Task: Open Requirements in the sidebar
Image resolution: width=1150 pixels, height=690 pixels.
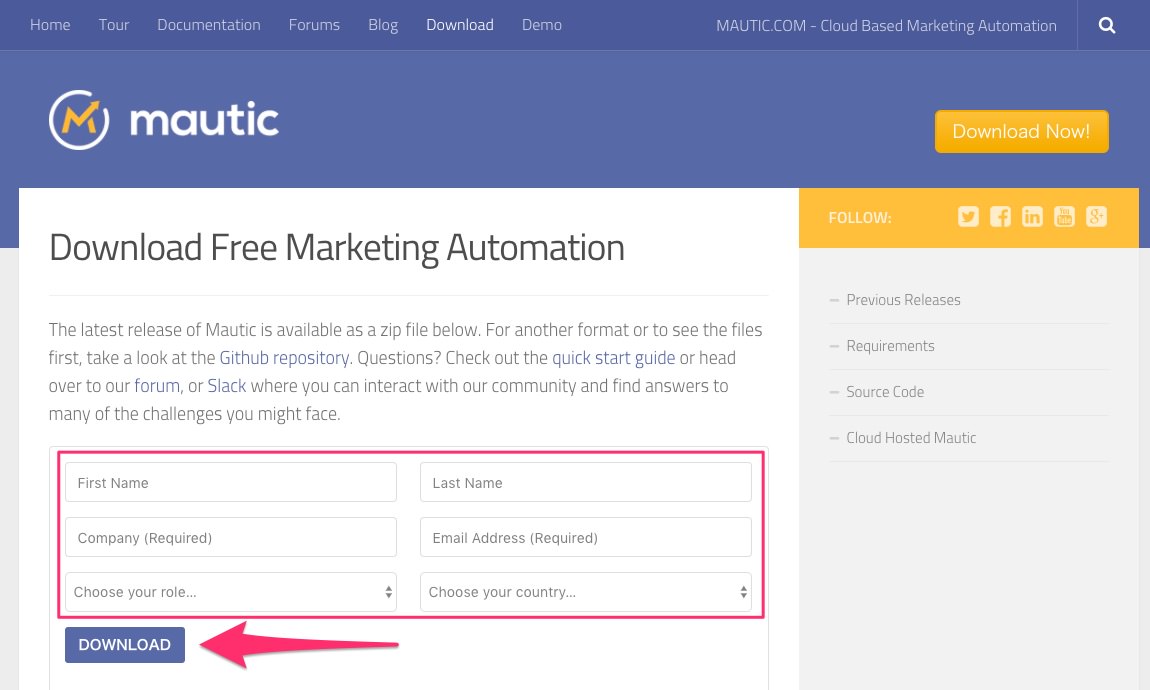Action: (890, 346)
